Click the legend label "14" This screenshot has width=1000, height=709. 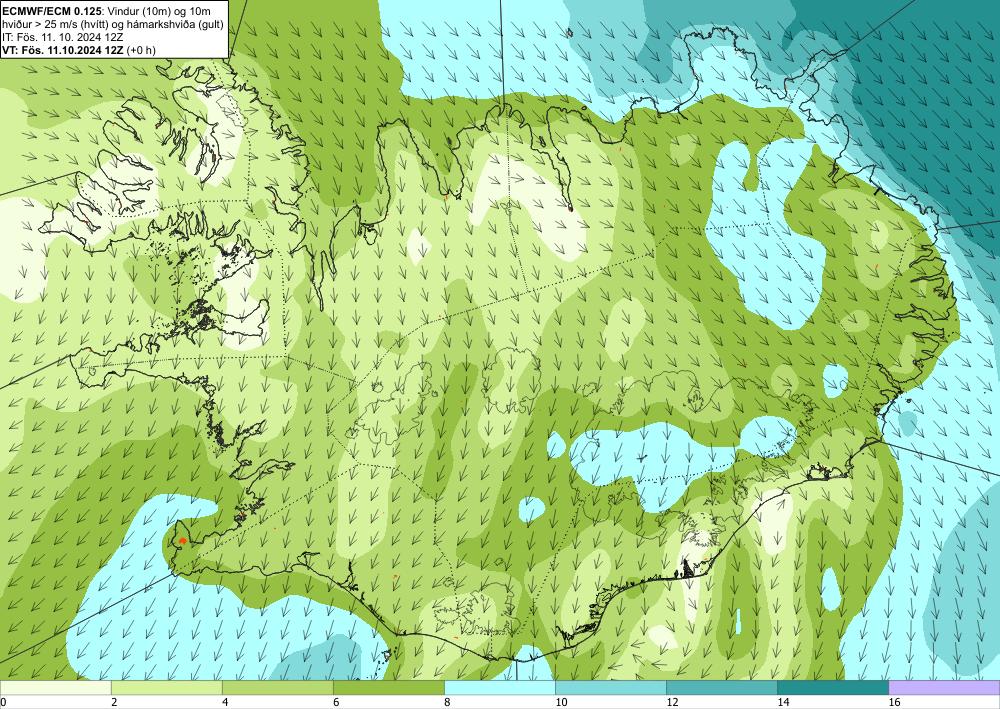(x=783, y=702)
